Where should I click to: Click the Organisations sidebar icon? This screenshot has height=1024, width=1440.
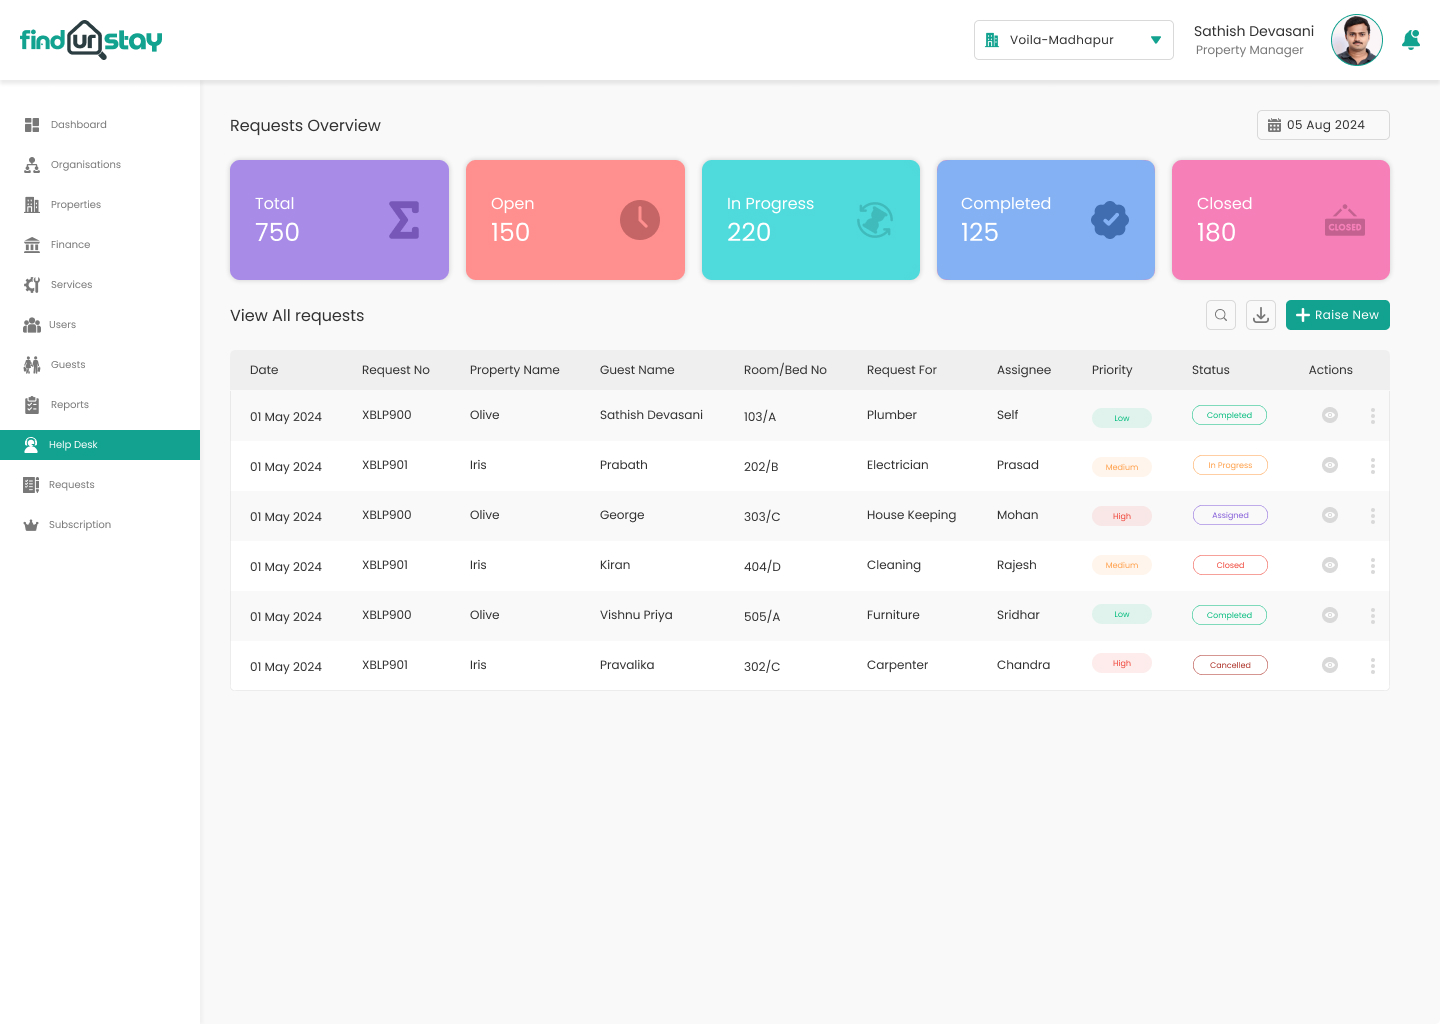pyautogui.click(x=32, y=165)
